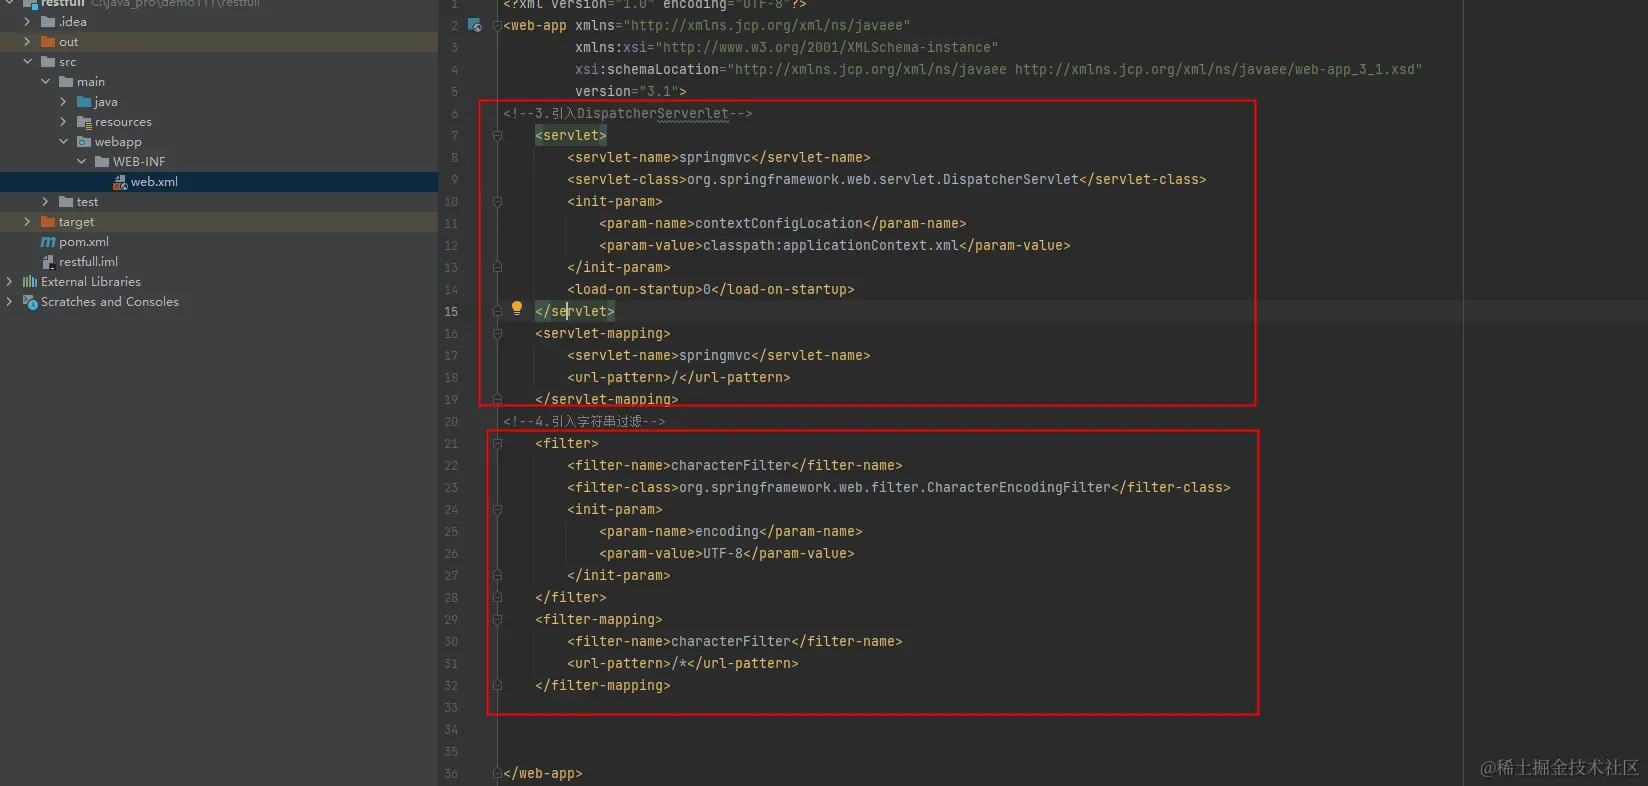Click the version="3.1" line

(630, 92)
